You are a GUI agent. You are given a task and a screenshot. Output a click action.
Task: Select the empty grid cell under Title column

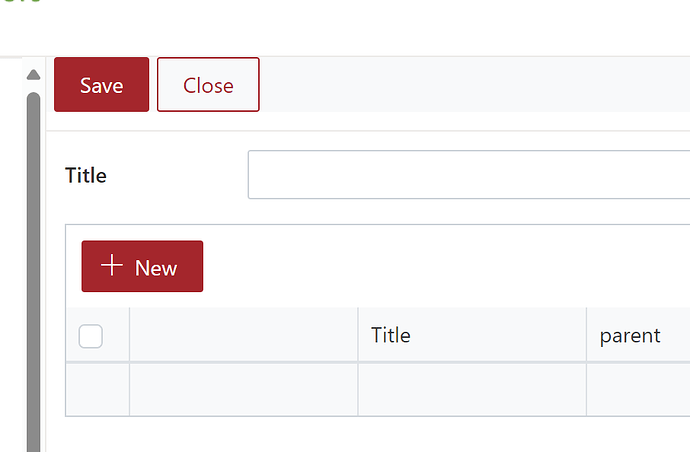tap(471, 388)
